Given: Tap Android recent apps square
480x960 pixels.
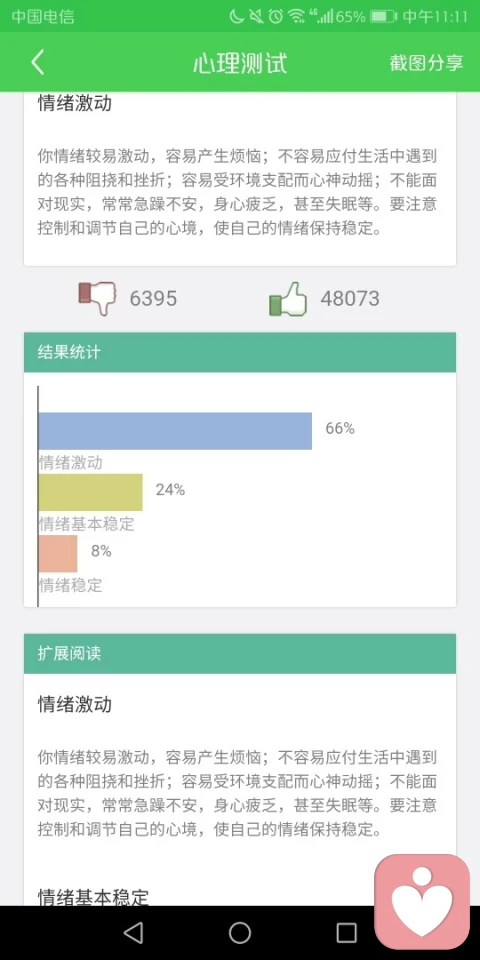Looking at the screenshot, I should [347, 932].
